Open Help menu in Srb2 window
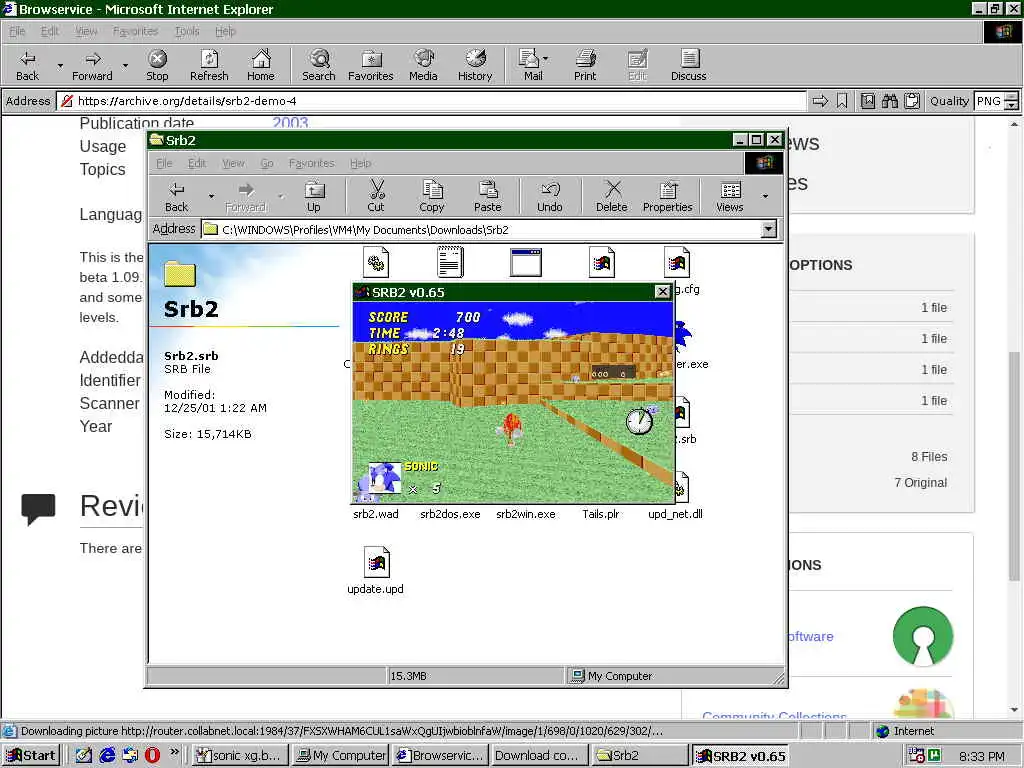This screenshot has width=1024, height=768. pyautogui.click(x=360, y=163)
